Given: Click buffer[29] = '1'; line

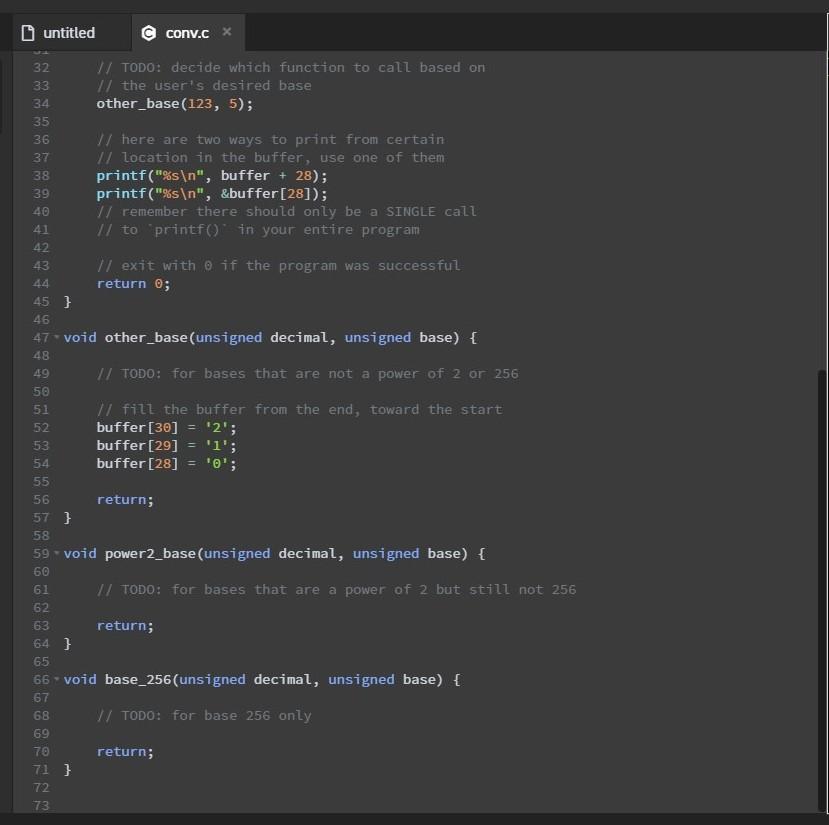Looking at the screenshot, I should 167,445.
